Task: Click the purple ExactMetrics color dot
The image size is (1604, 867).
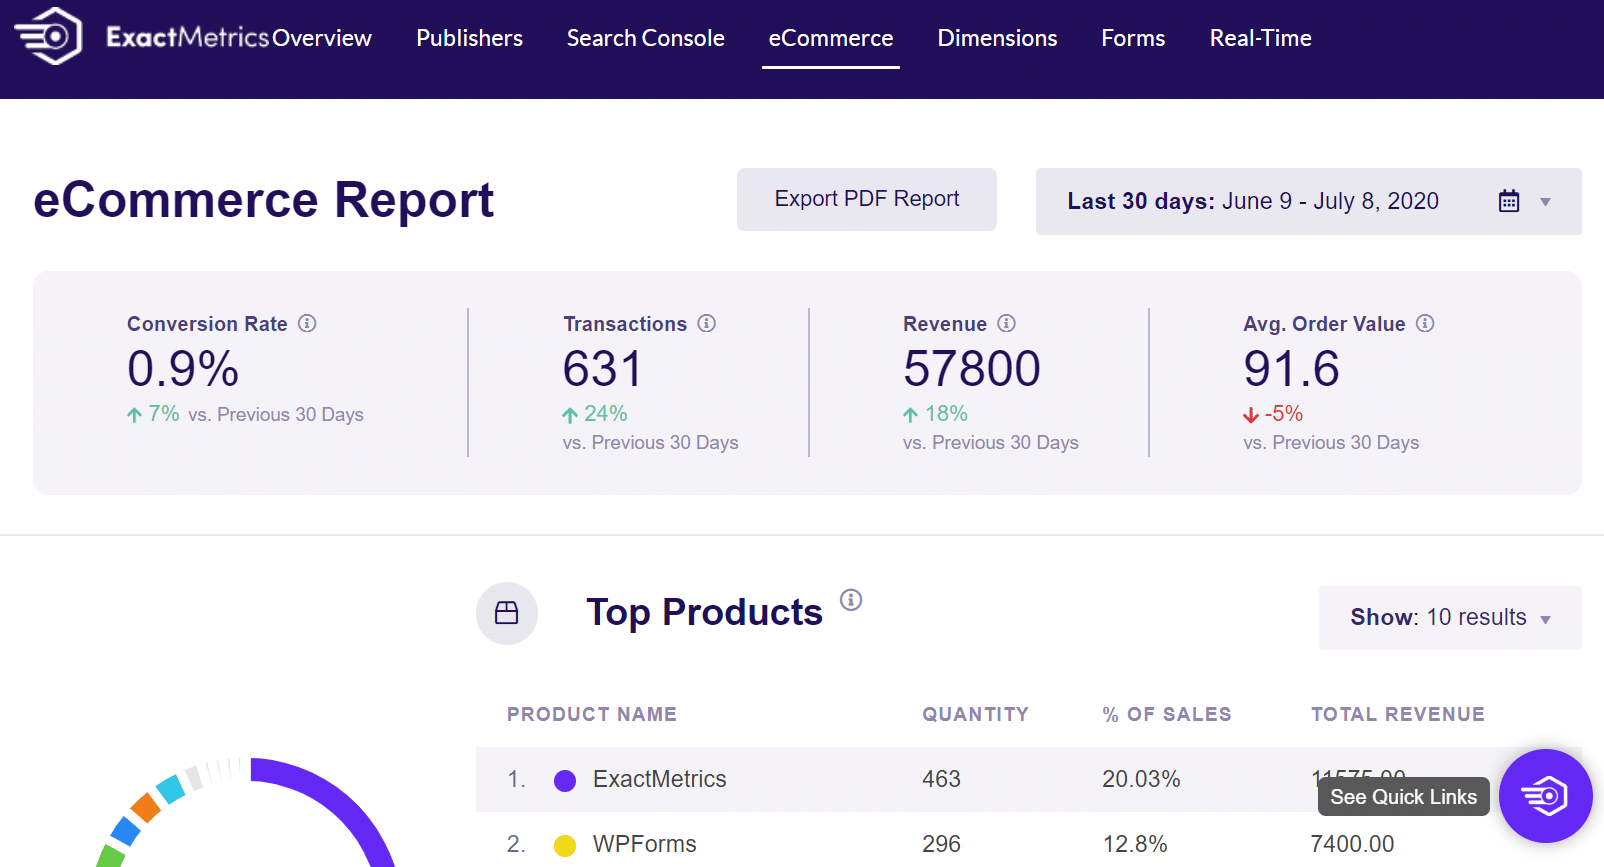Action: (x=565, y=780)
